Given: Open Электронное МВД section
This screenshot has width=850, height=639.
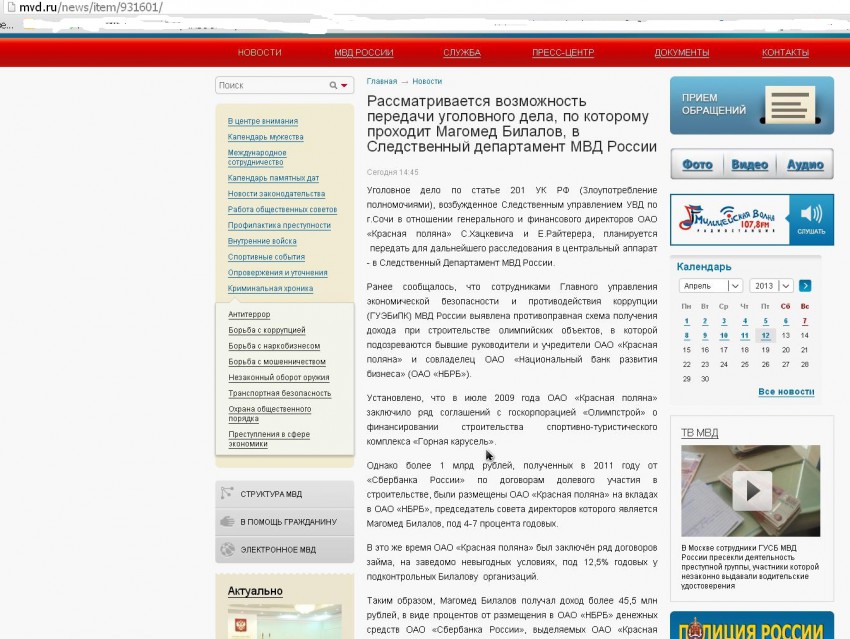Looking at the screenshot, I should (x=284, y=550).
